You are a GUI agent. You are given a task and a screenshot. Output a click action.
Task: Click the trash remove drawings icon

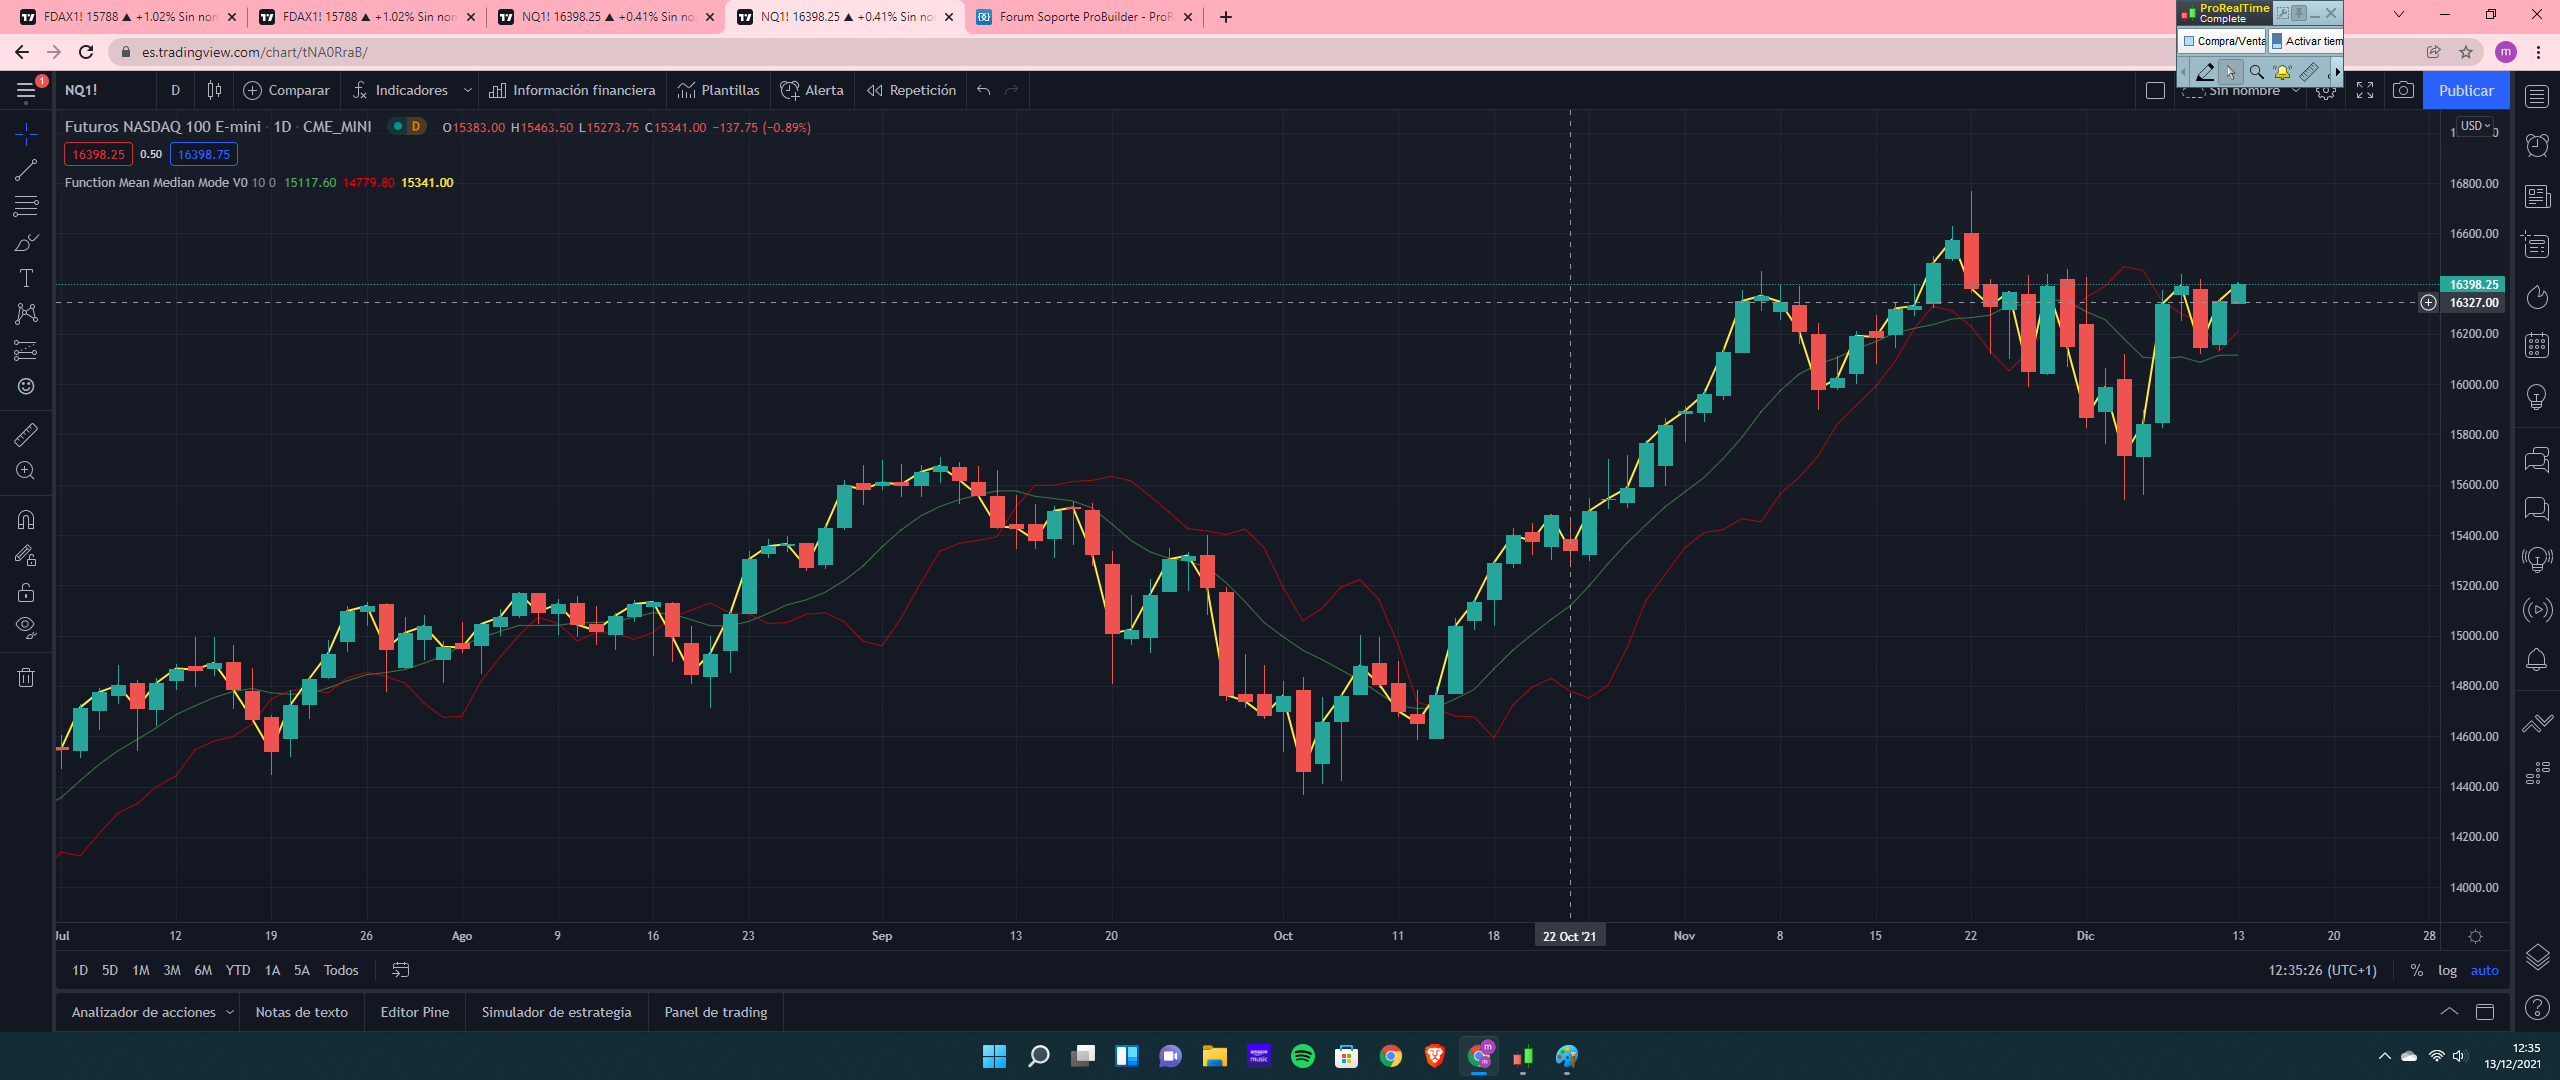tap(26, 678)
